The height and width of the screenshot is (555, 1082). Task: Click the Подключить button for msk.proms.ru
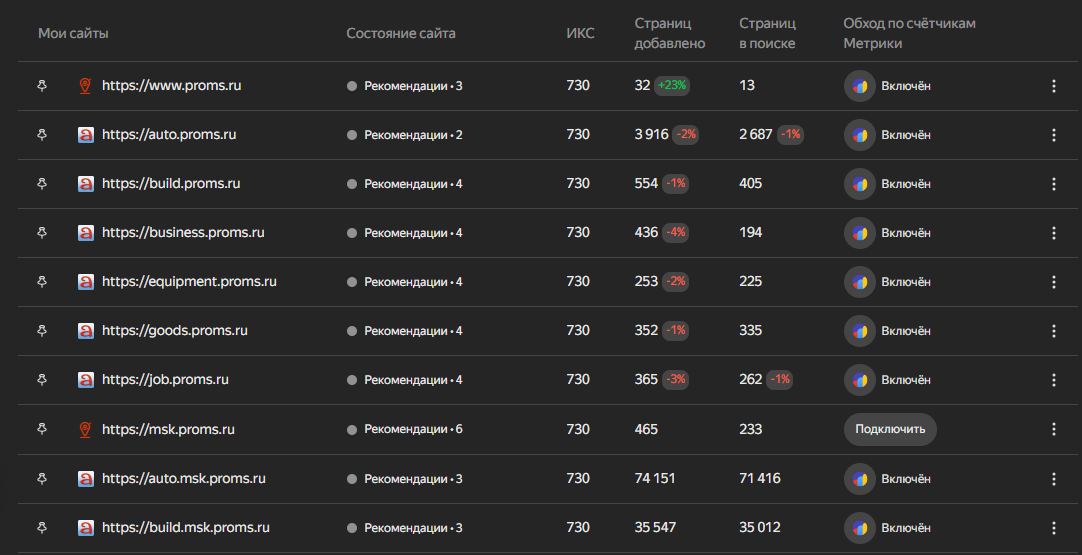click(890, 429)
